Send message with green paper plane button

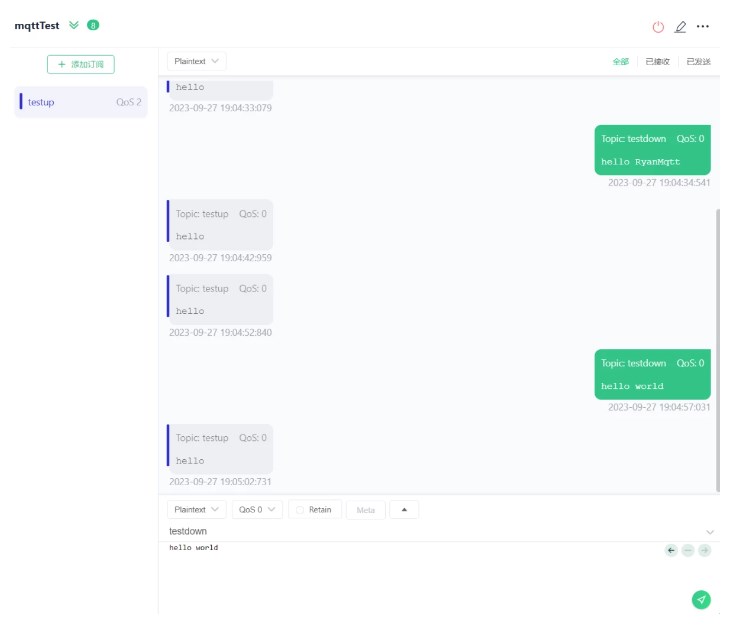click(x=701, y=599)
